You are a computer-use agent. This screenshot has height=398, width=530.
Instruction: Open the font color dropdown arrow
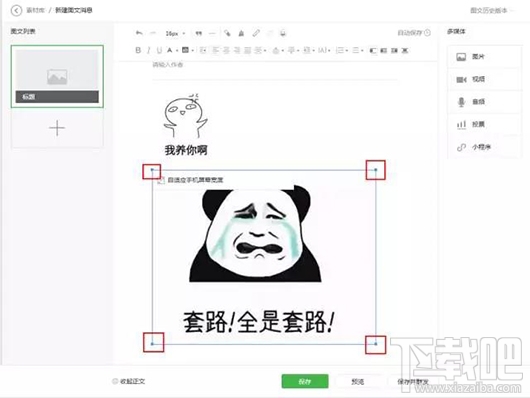point(177,51)
